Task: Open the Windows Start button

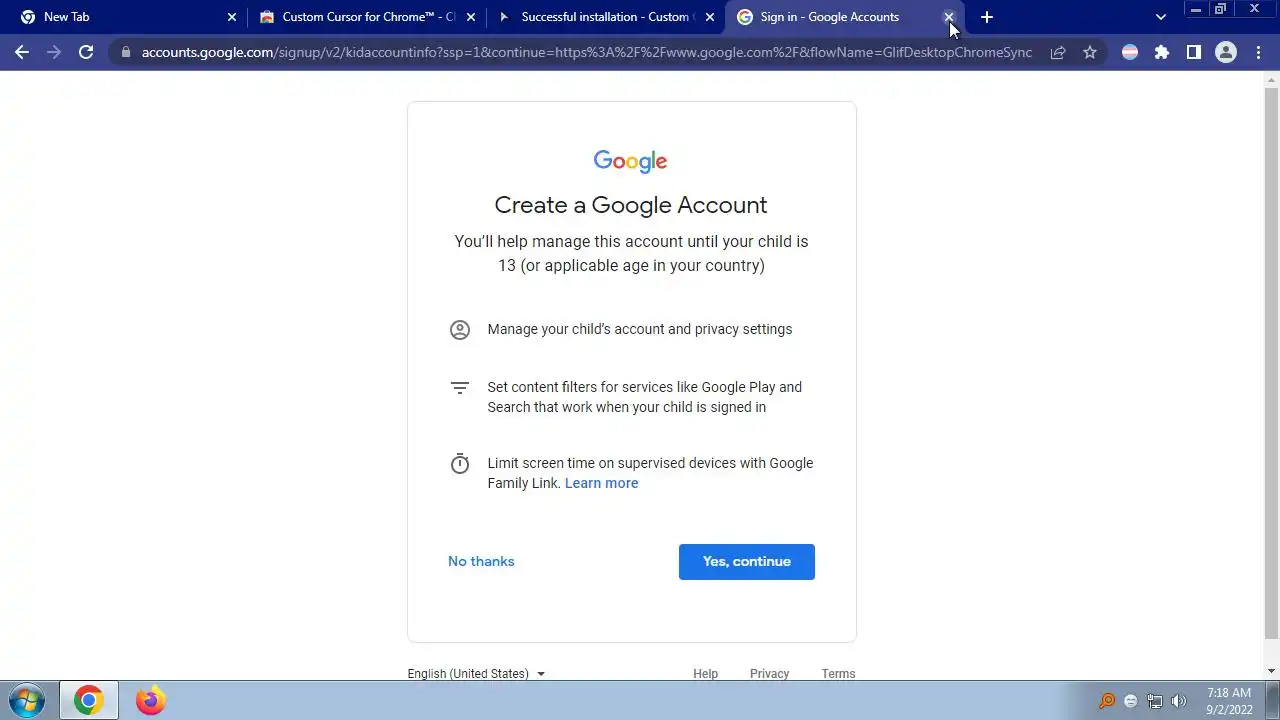Action: 26,701
